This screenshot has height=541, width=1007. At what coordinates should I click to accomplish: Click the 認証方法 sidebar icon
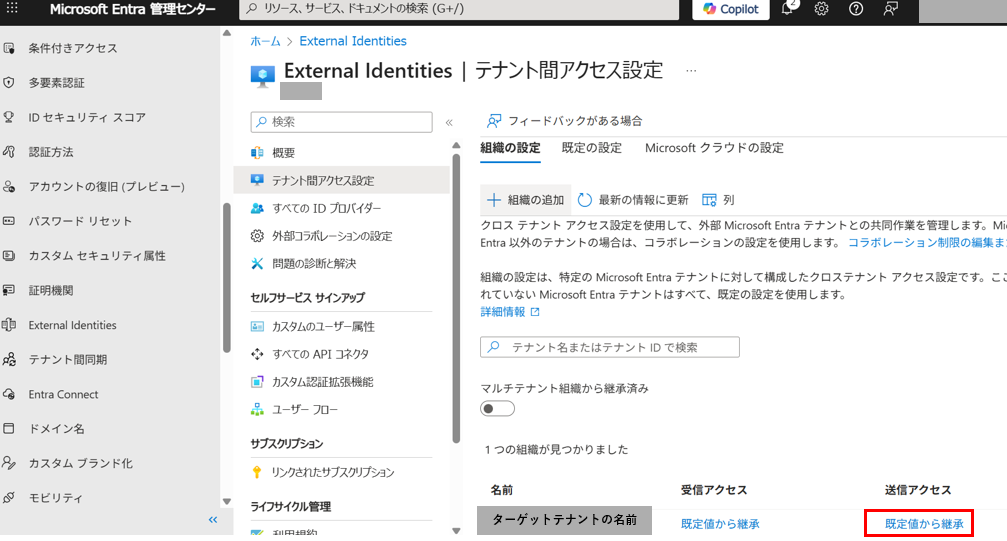(x=9, y=152)
